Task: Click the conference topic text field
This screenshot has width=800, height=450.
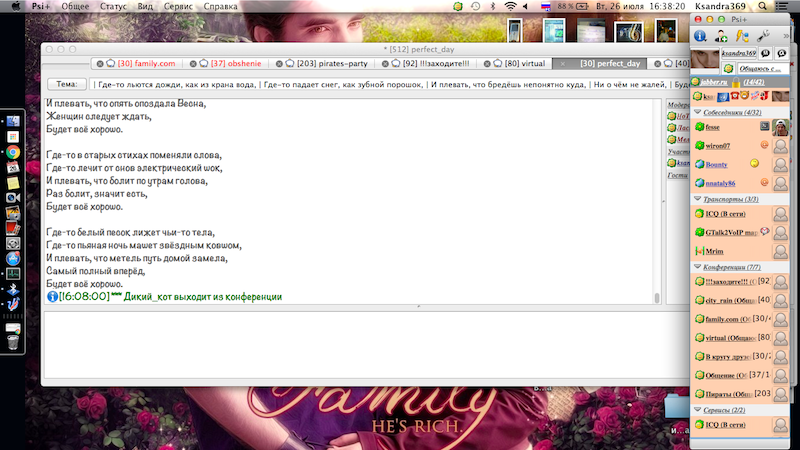Action: pyautogui.click(x=389, y=84)
